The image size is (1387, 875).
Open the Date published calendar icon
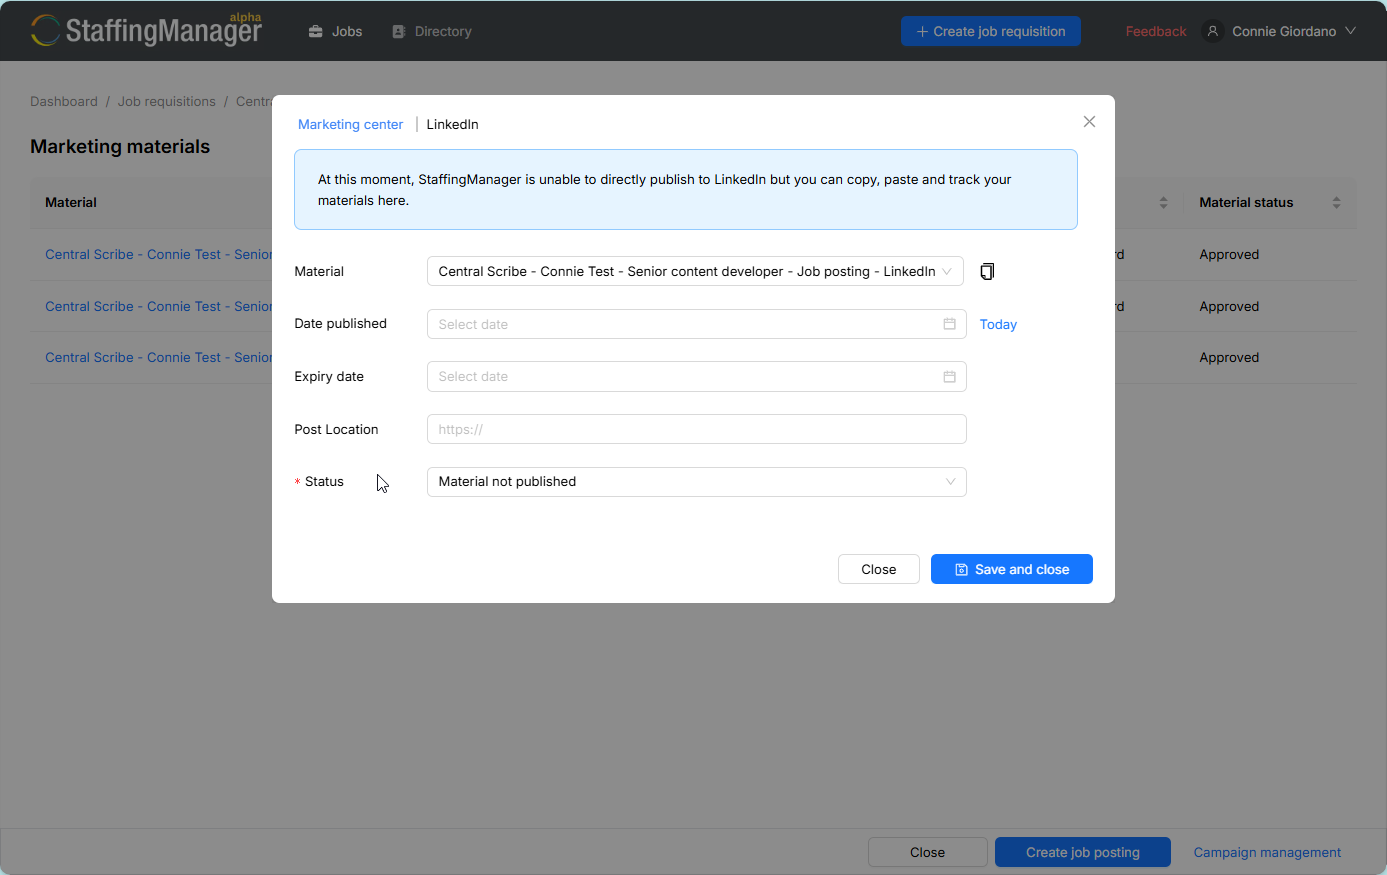pos(949,324)
